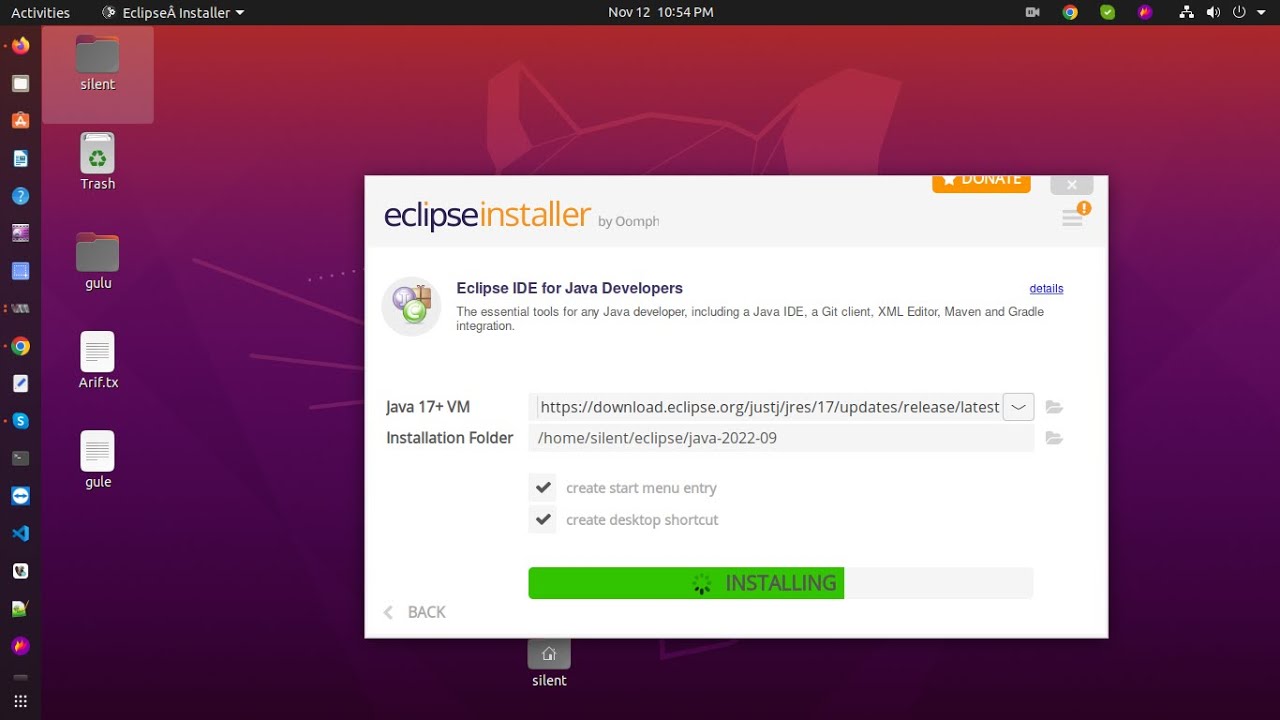Open the Eclipse Installer app menu
This screenshot has height=720, width=1280.
click(x=173, y=13)
